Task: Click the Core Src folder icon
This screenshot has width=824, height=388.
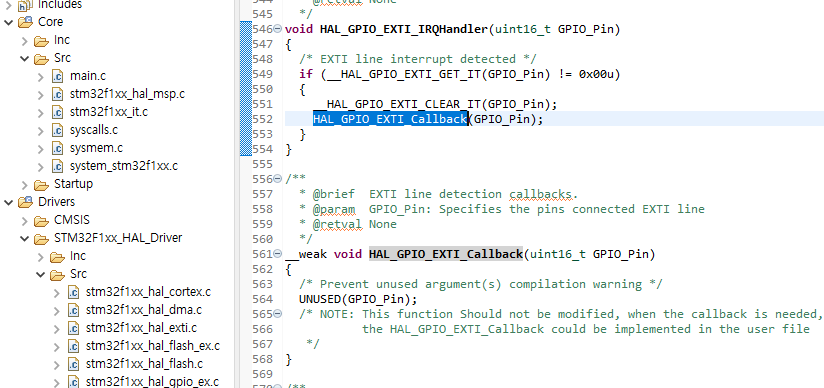Action: click(x=42, y=58)
